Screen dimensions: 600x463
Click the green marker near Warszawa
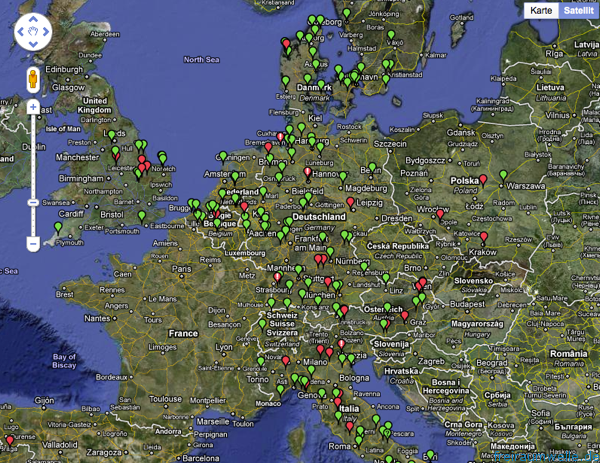click(x=503, y=177)
